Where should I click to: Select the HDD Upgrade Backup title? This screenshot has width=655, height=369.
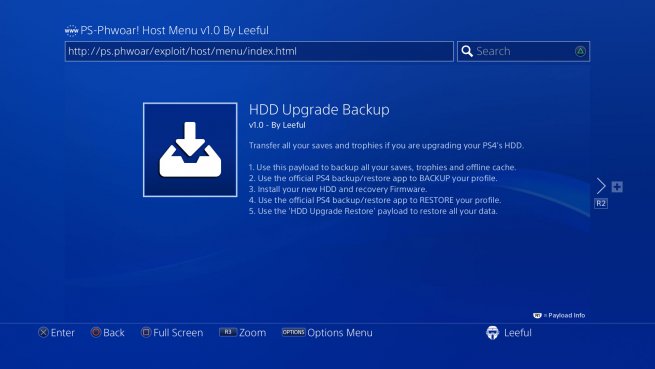pyautogui.click(x=319, y=109)
